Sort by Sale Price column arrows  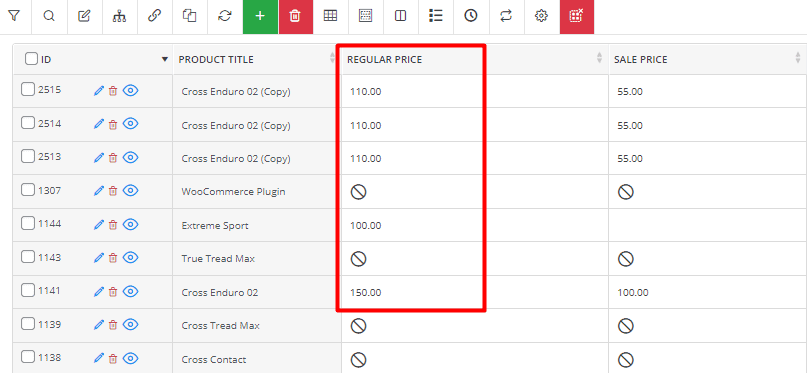(798, 58)
